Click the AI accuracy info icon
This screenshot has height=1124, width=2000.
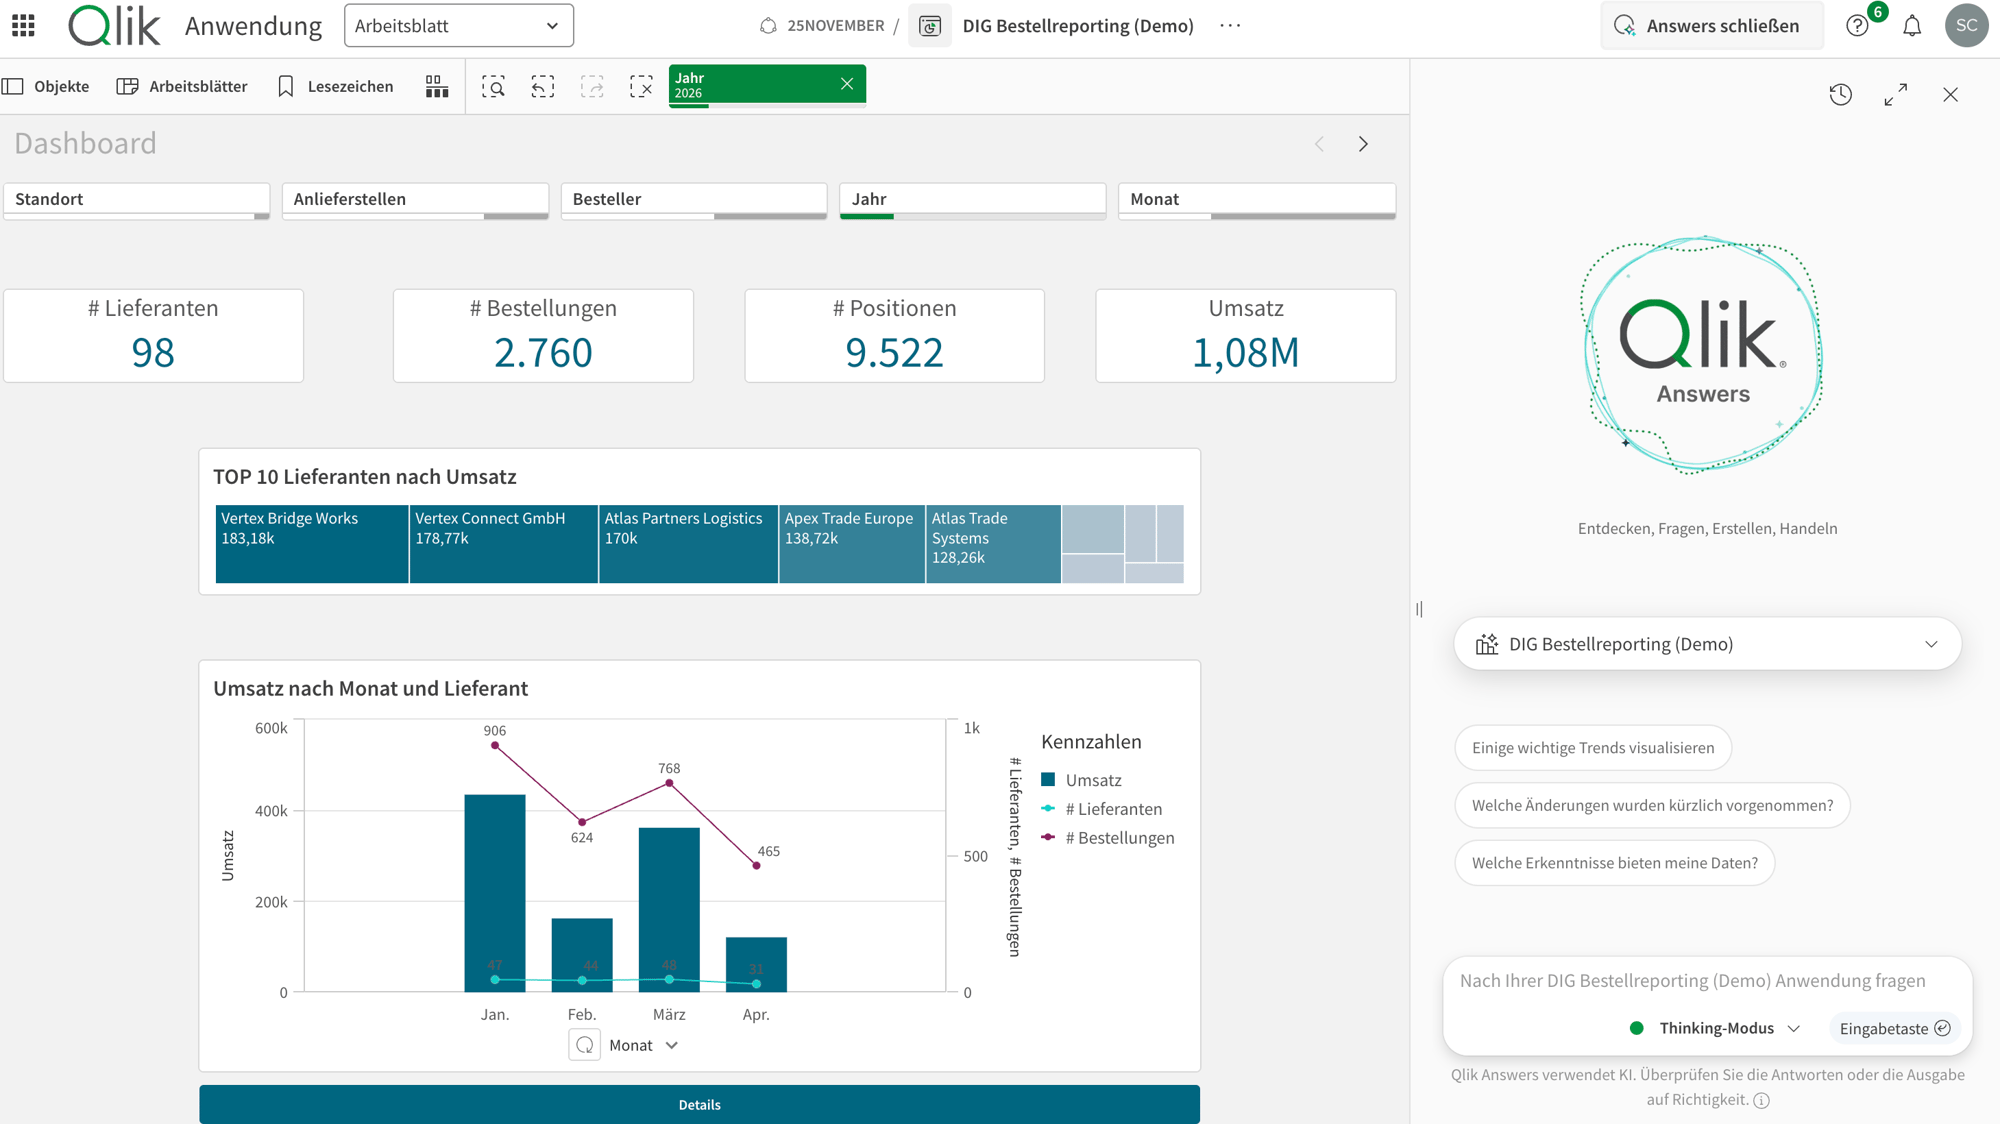[x=1761, y=1101]
